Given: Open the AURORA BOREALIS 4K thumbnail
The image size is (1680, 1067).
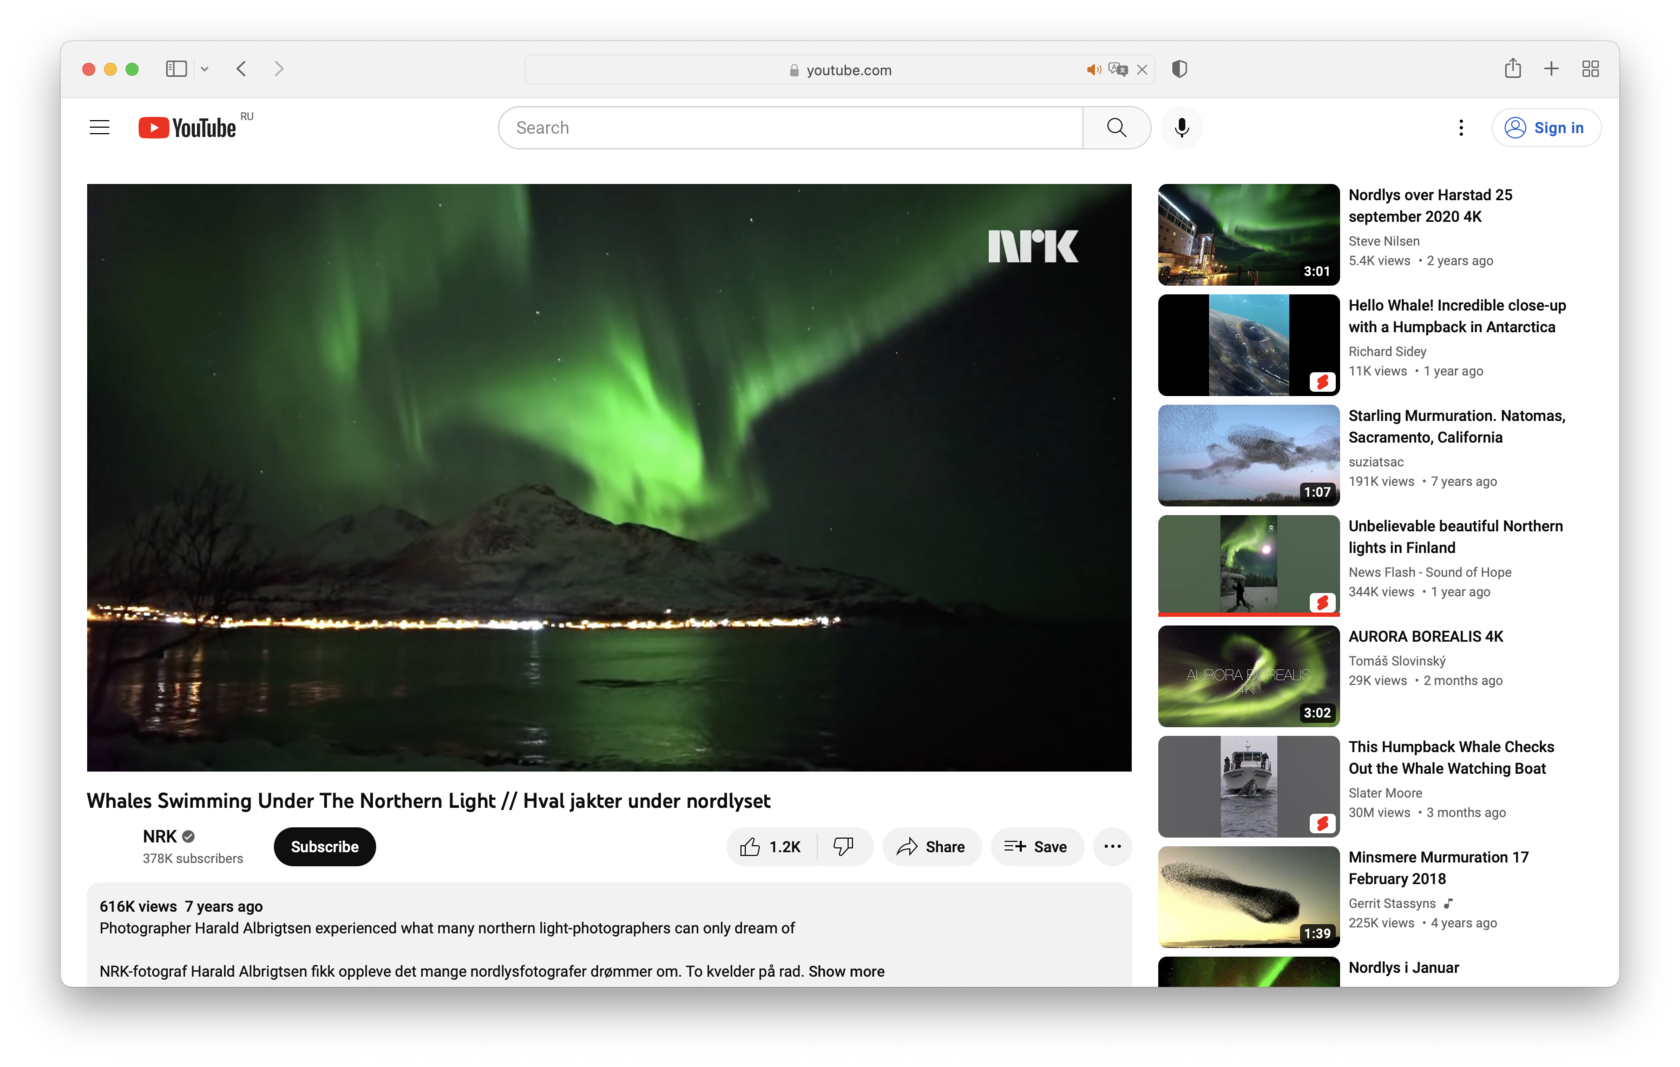Looking at the screenshot, I should (x=1247, y=676).
